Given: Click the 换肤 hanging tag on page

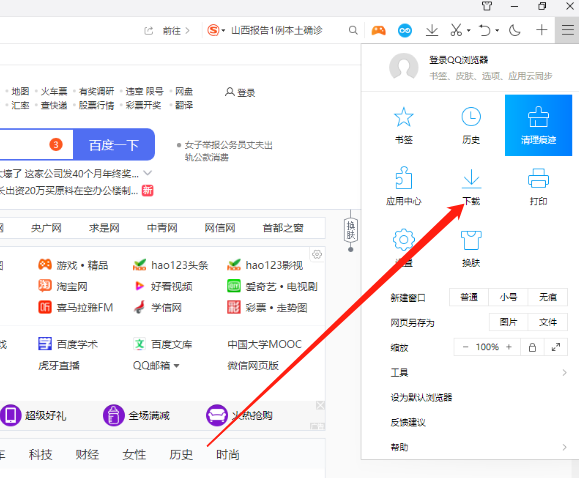Looking at the screenshot, I should 350,231.
